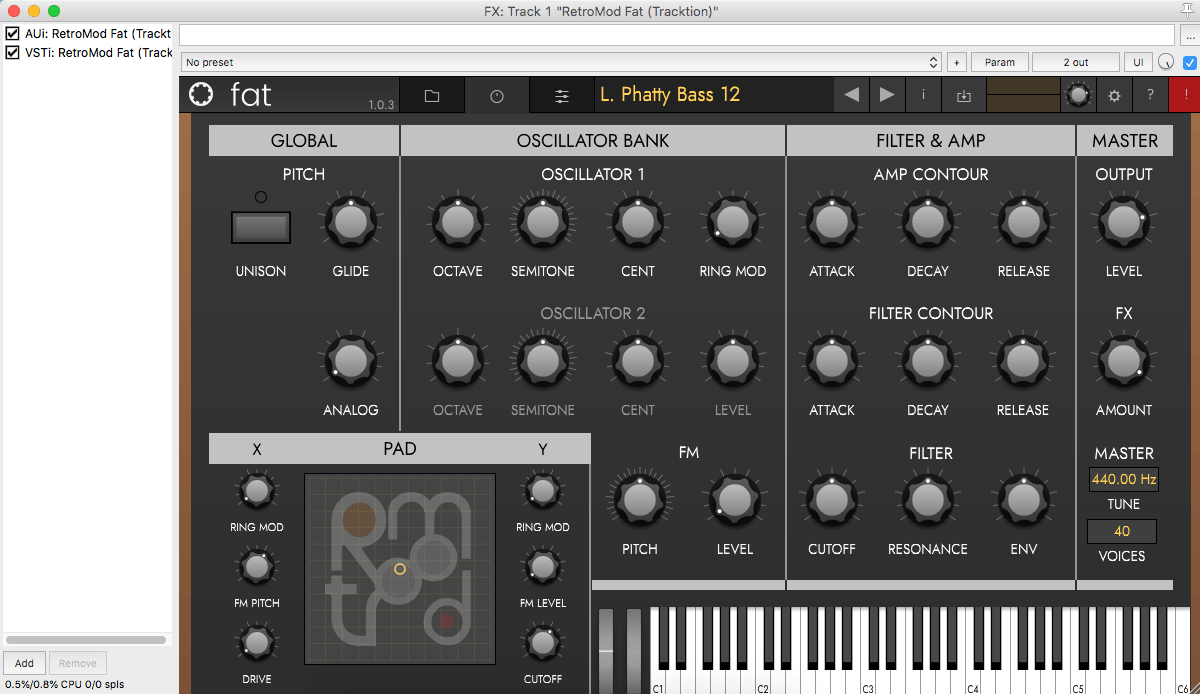This screenshot has height=694, width=1200.
Task: Click the Filter section CUTOFF knob
Action: [831, 500]
